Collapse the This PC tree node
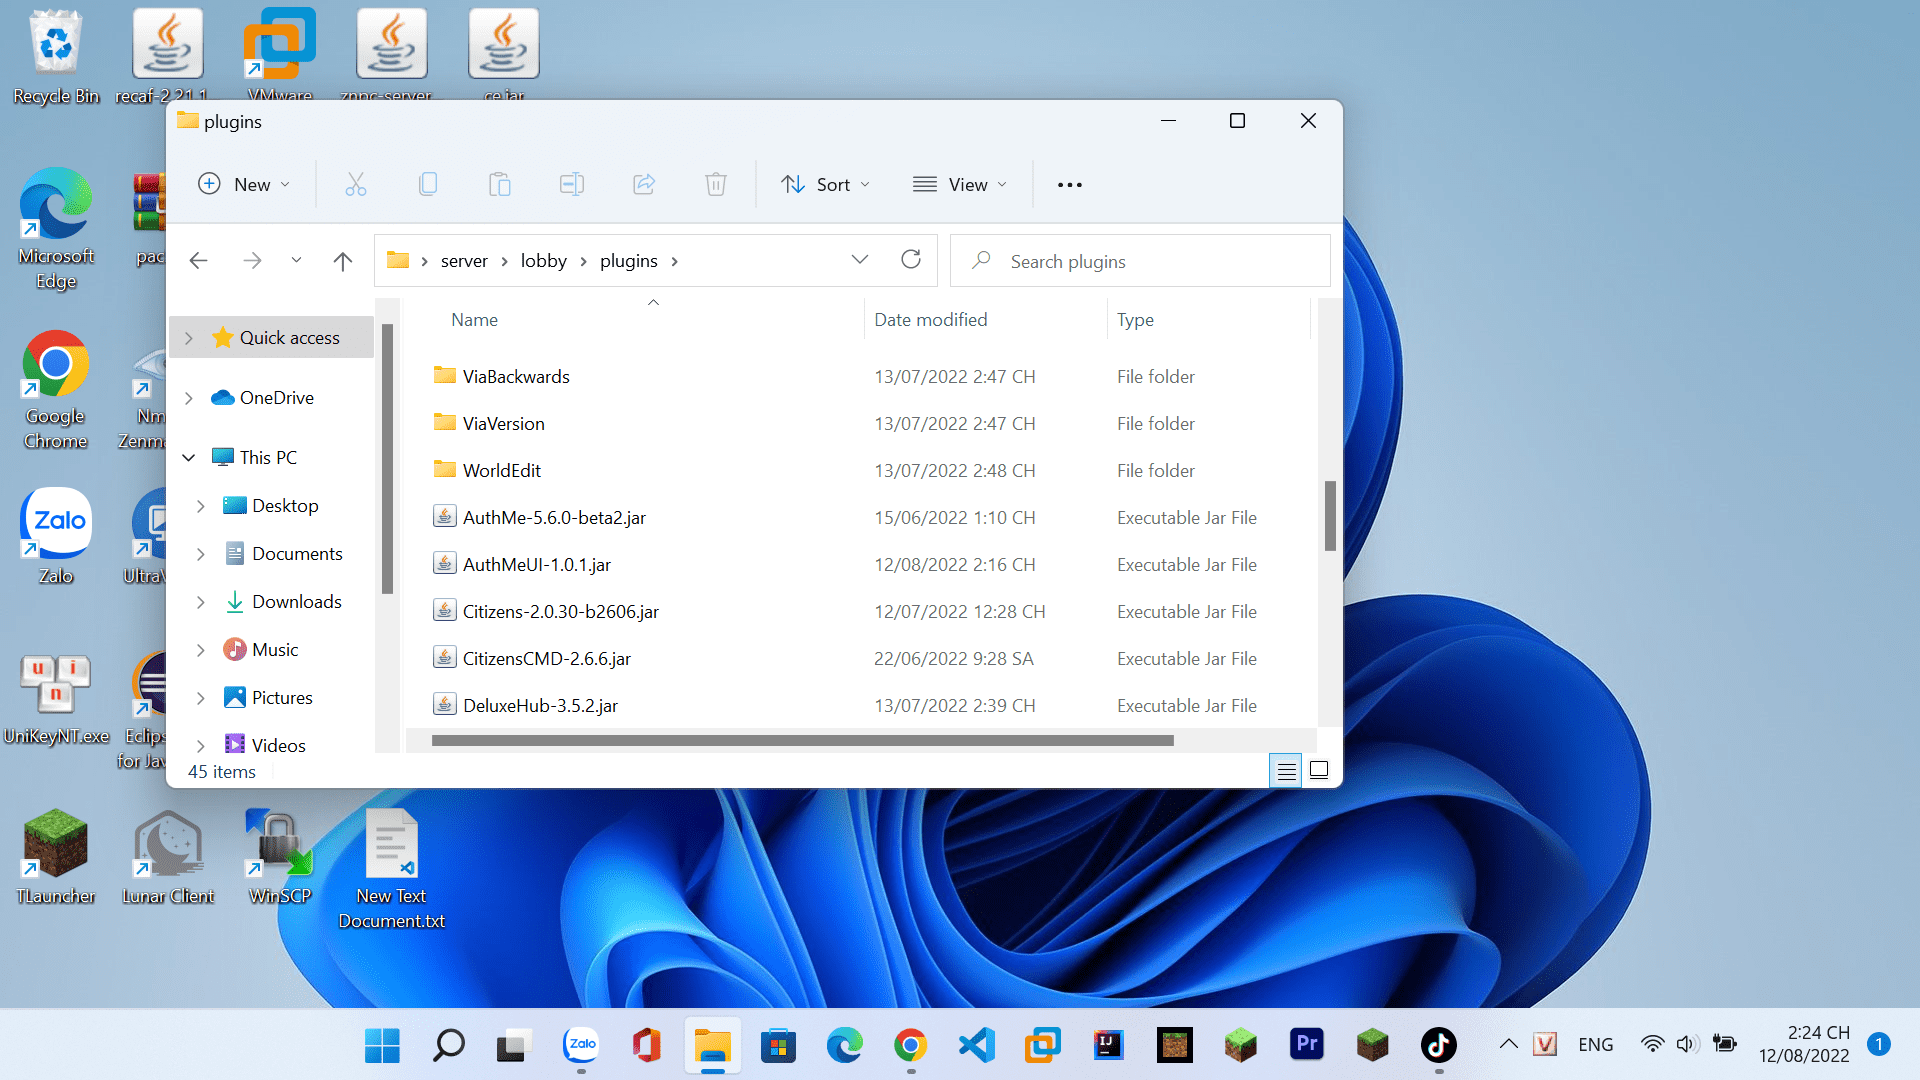The height and width of the screenshot is (1080, 1920). (x=189, y=458)
